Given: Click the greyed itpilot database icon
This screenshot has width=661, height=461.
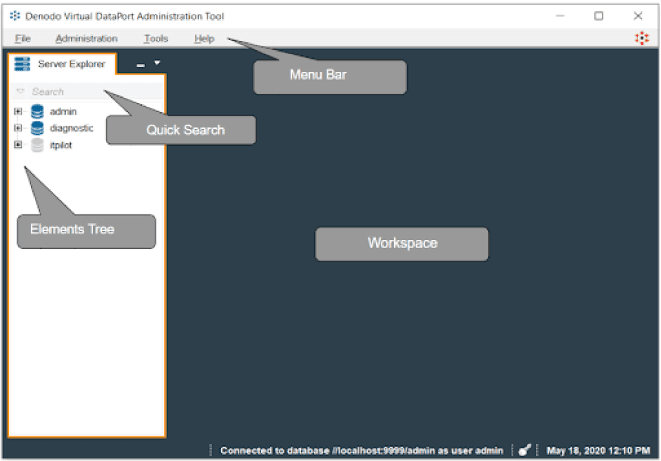Looking at the screenshot, I should click(37, 145).
